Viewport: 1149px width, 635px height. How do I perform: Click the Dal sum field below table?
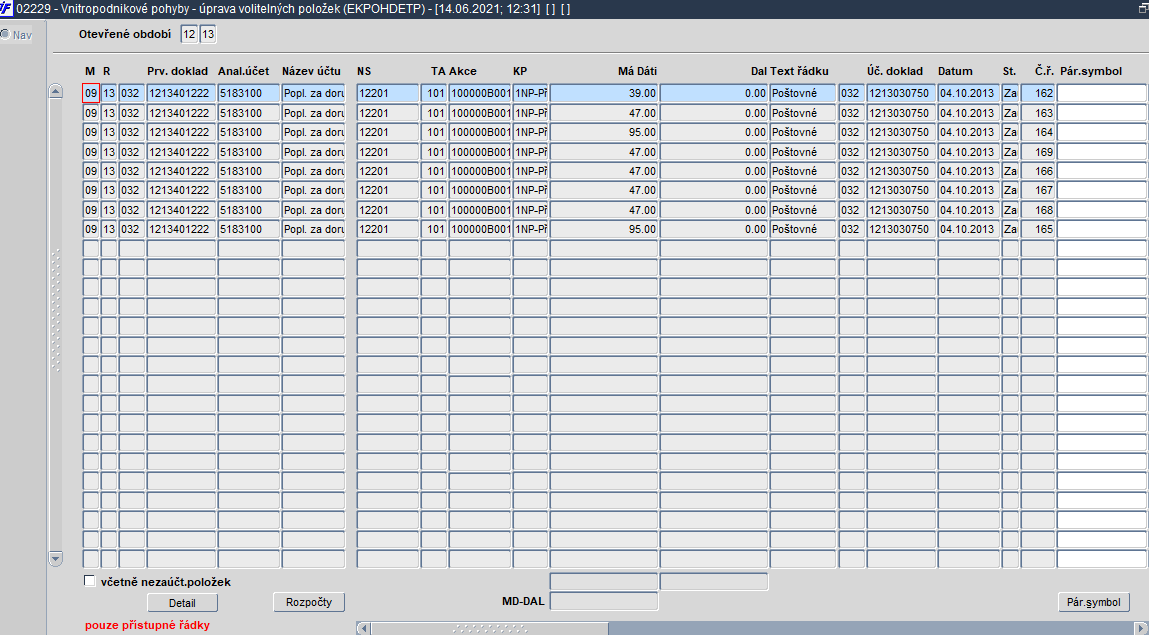pyautogui.click(x=714, y=582)
